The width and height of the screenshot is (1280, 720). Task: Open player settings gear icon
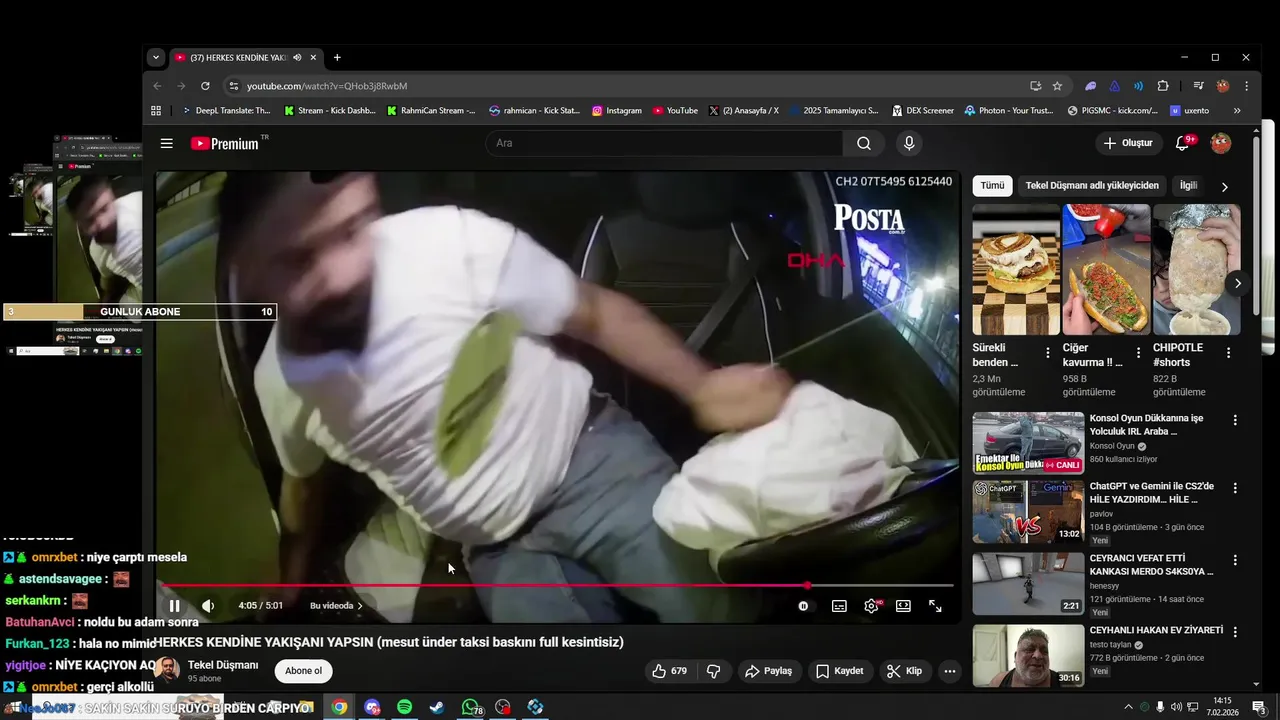(871, 606)
